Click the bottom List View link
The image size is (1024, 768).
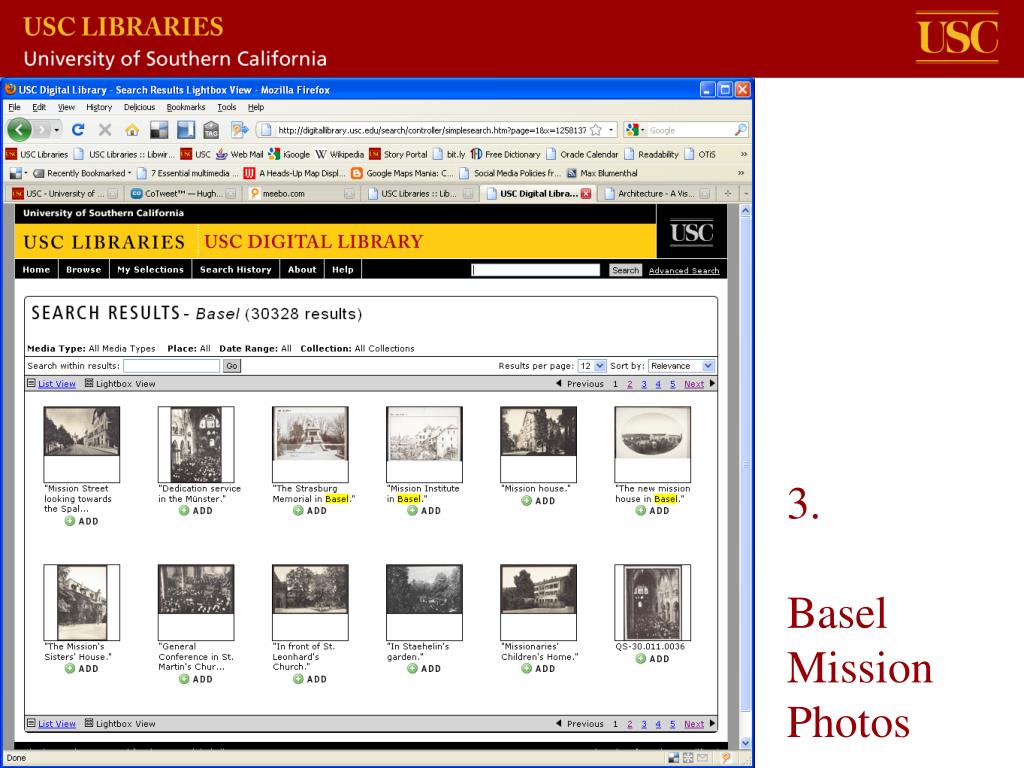56,724
